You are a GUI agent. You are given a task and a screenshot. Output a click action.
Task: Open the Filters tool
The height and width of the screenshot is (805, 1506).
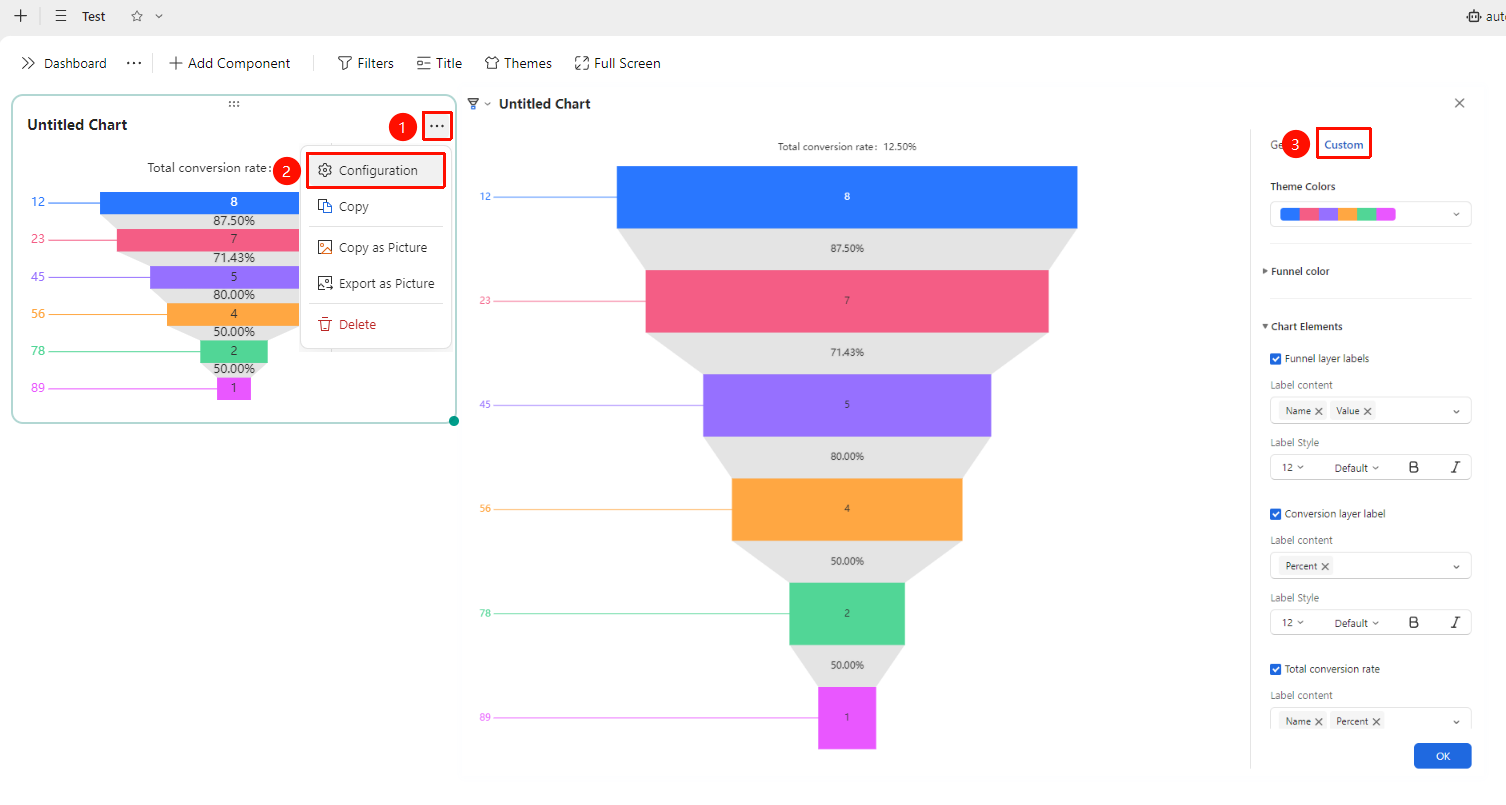pyautogui.click(x=365, y=63)
